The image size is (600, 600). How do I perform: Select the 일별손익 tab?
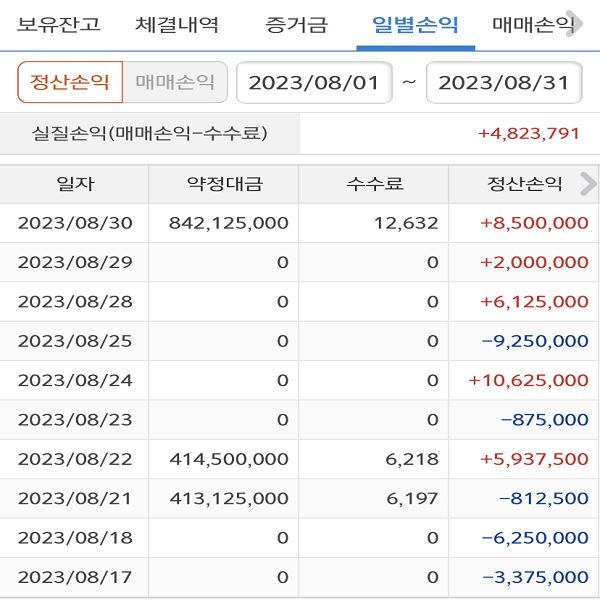[x=415, y=25]
